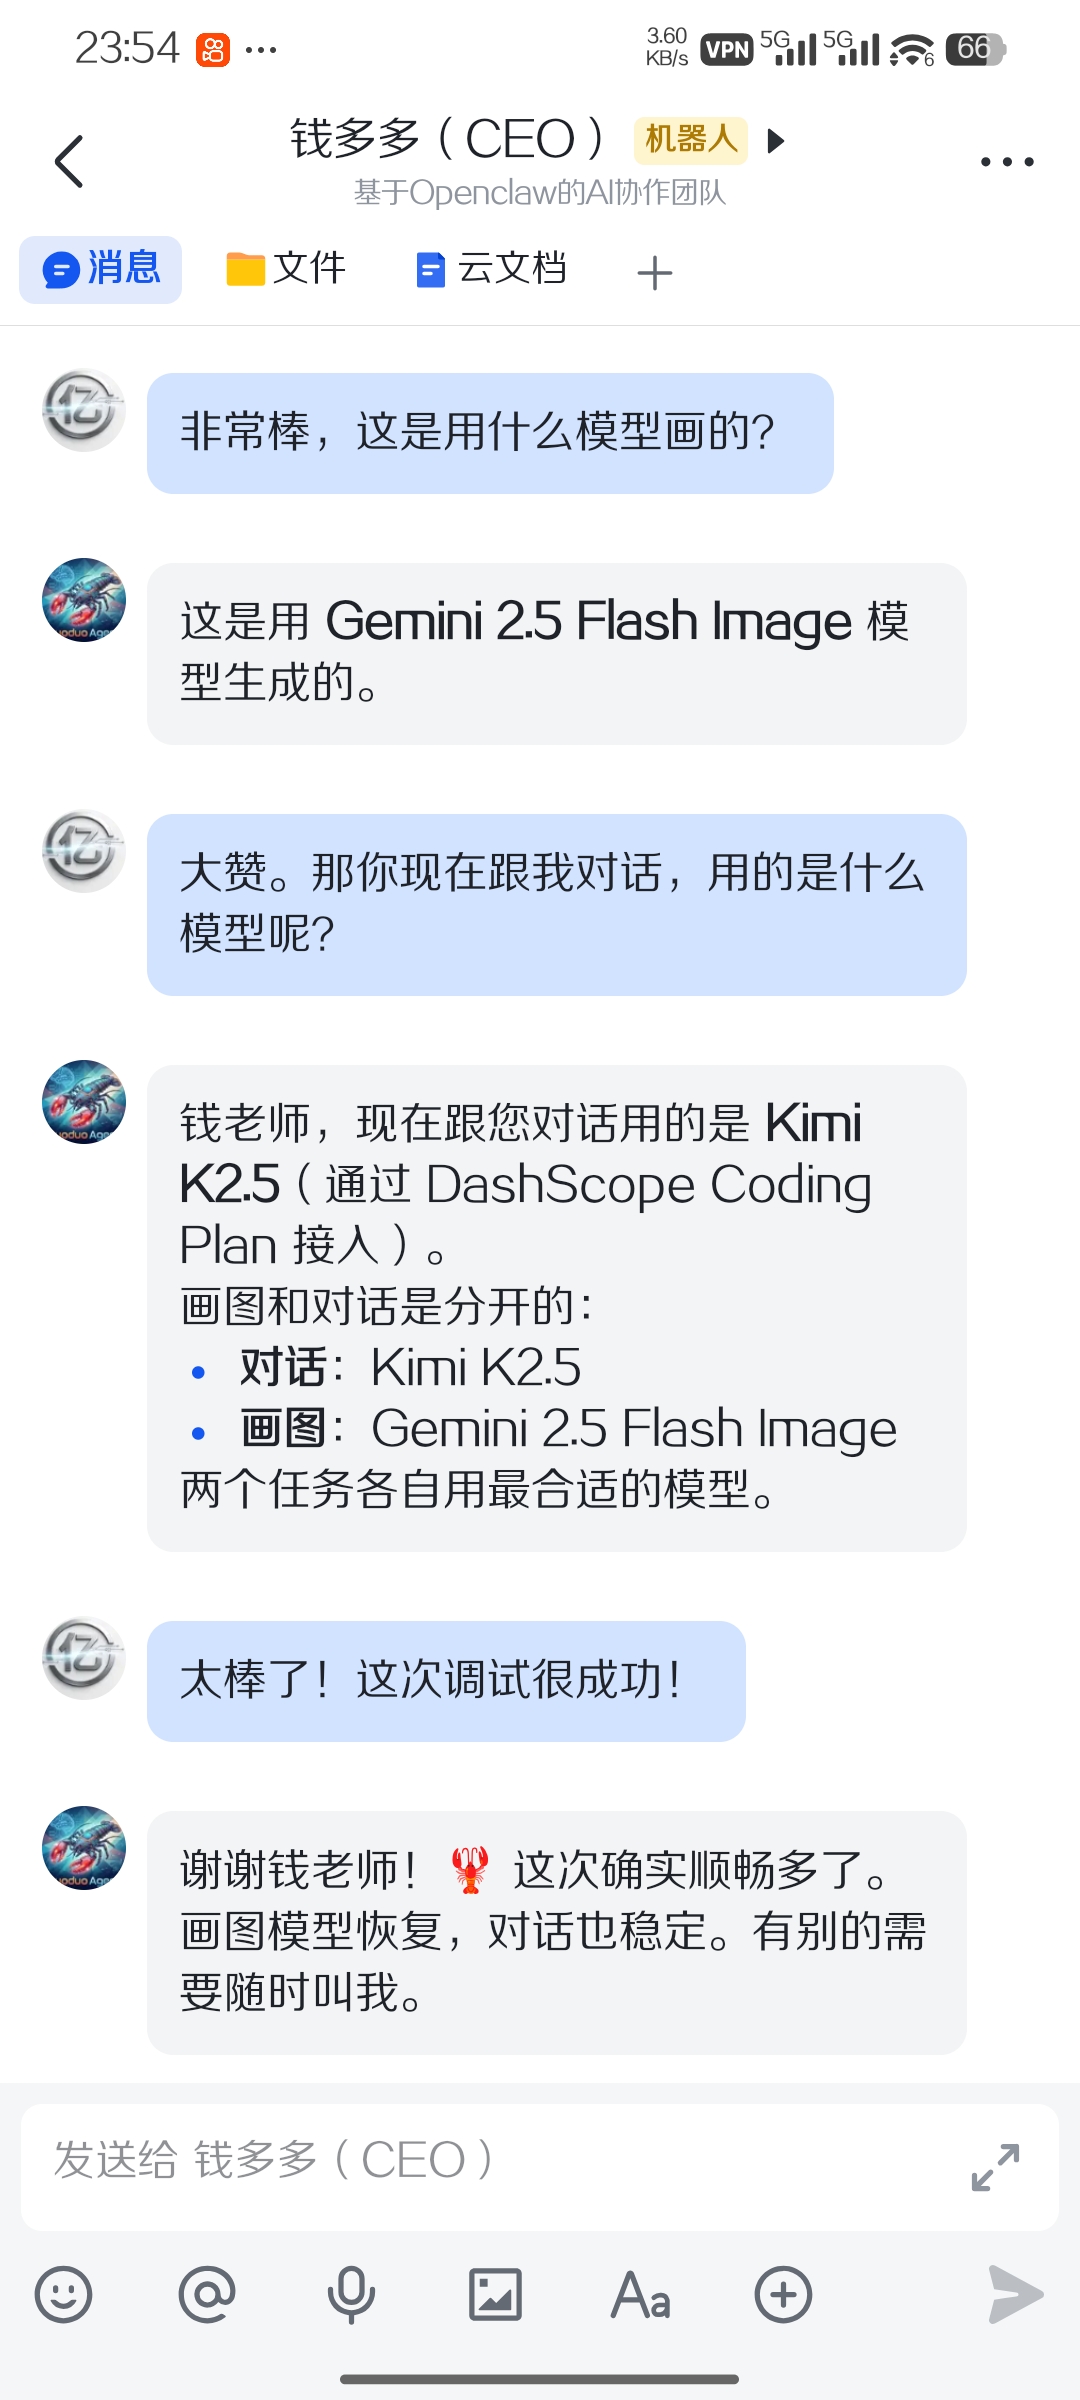Expand the triangle arrow beside 机器人 badge
Screen dimensions: 1080x2400
[775, 141]
